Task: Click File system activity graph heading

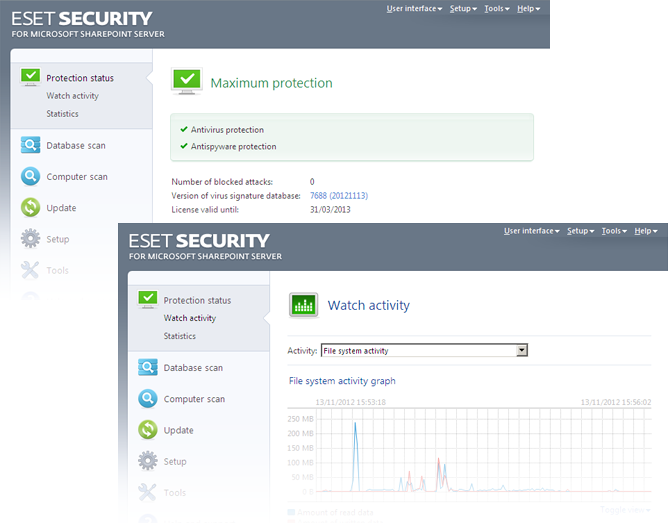Action: 342,381
